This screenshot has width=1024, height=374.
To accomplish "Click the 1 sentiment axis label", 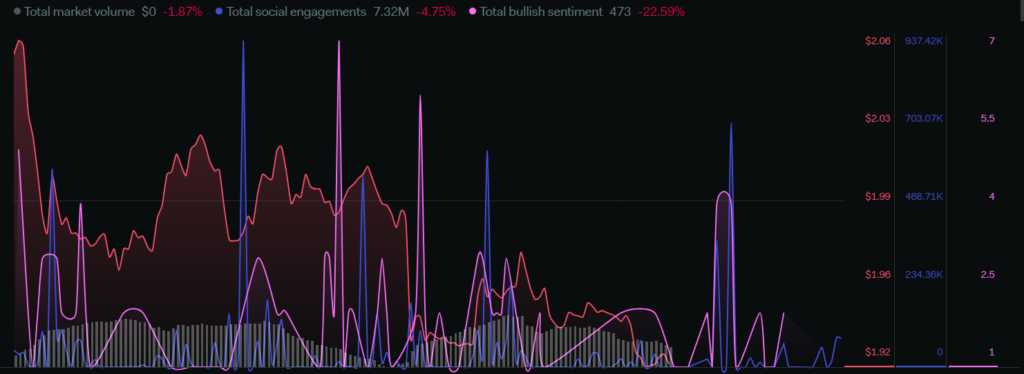I will click(992, 352).
